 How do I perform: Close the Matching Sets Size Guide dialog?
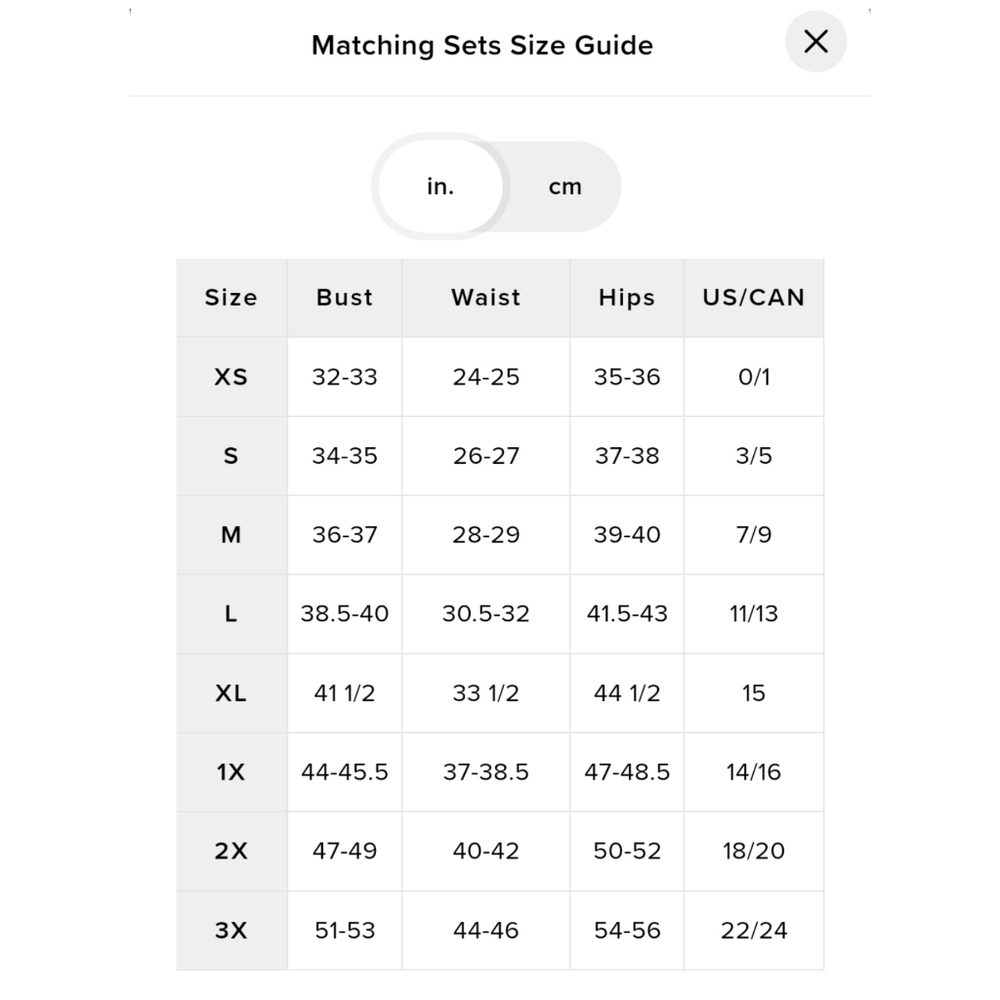click(816, 42)
